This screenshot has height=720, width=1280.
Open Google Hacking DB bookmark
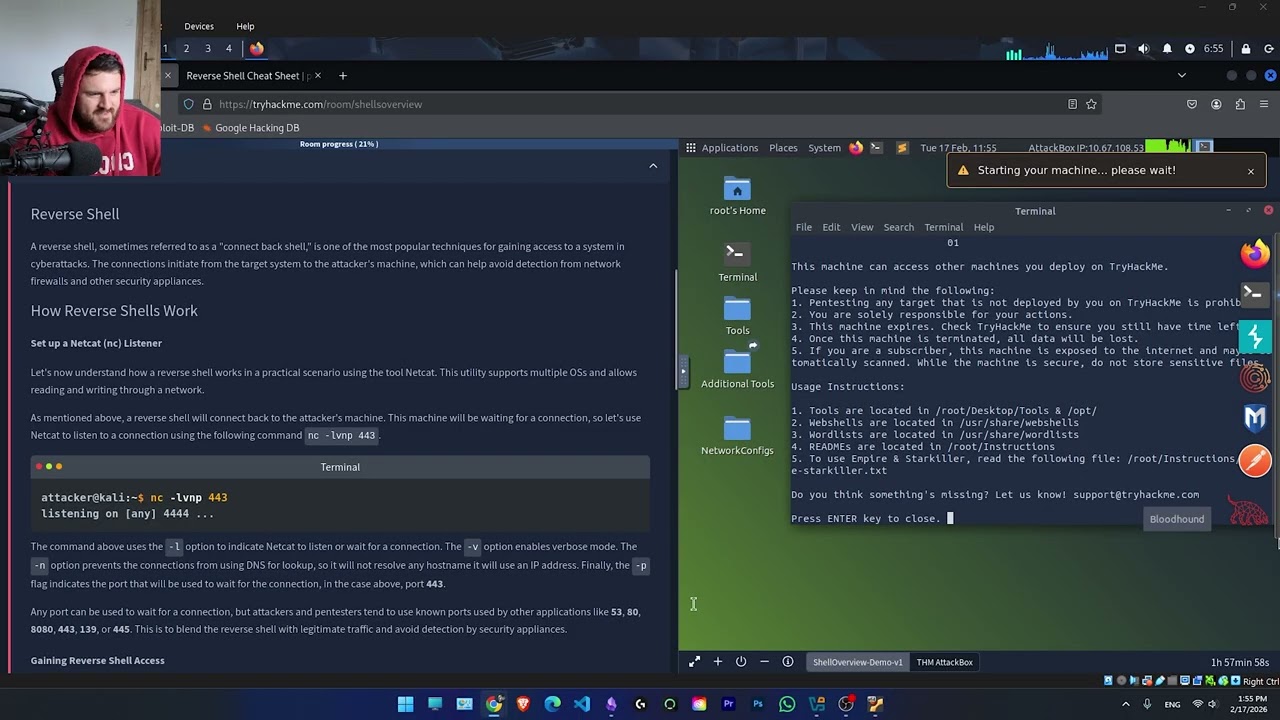tap(250, 128)
